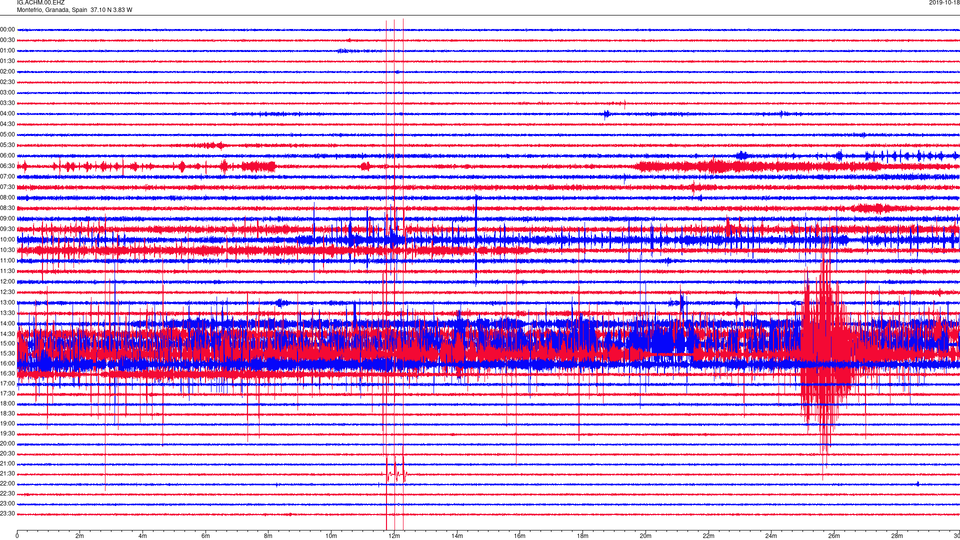
Task: Click the 18m axis tick label
Action: click(582, 536)
